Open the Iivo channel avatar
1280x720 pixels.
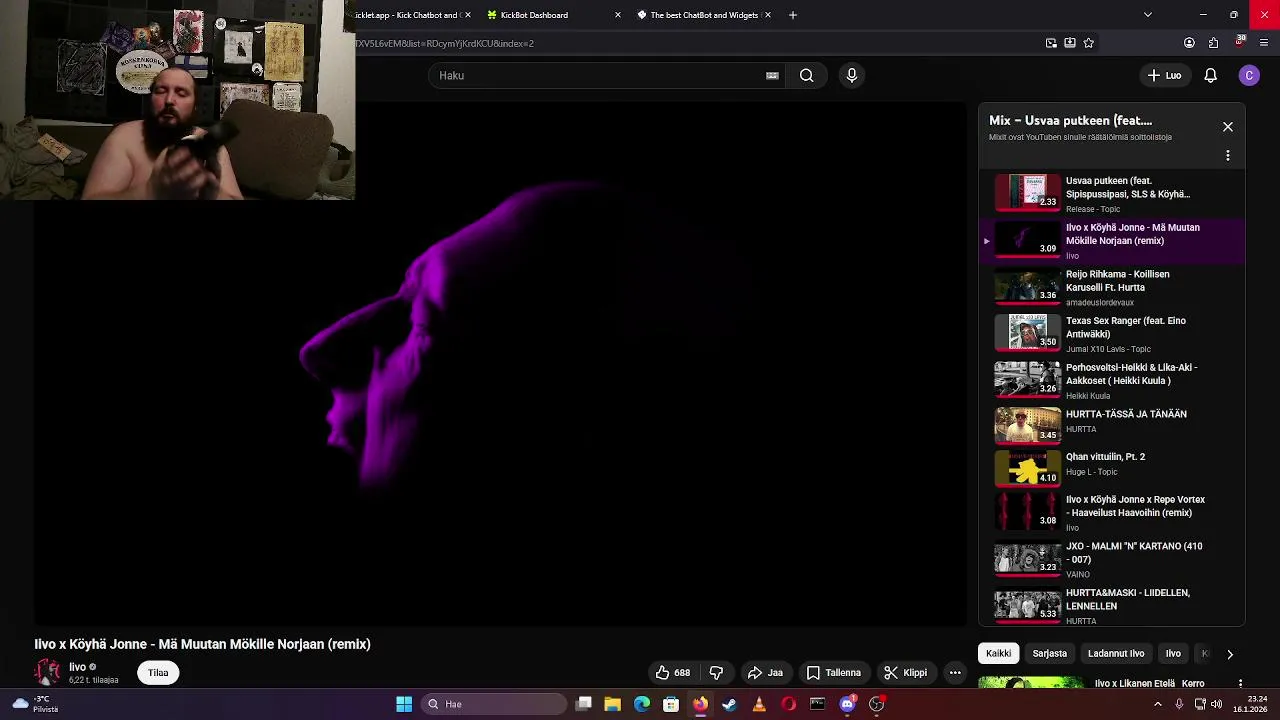47,672
